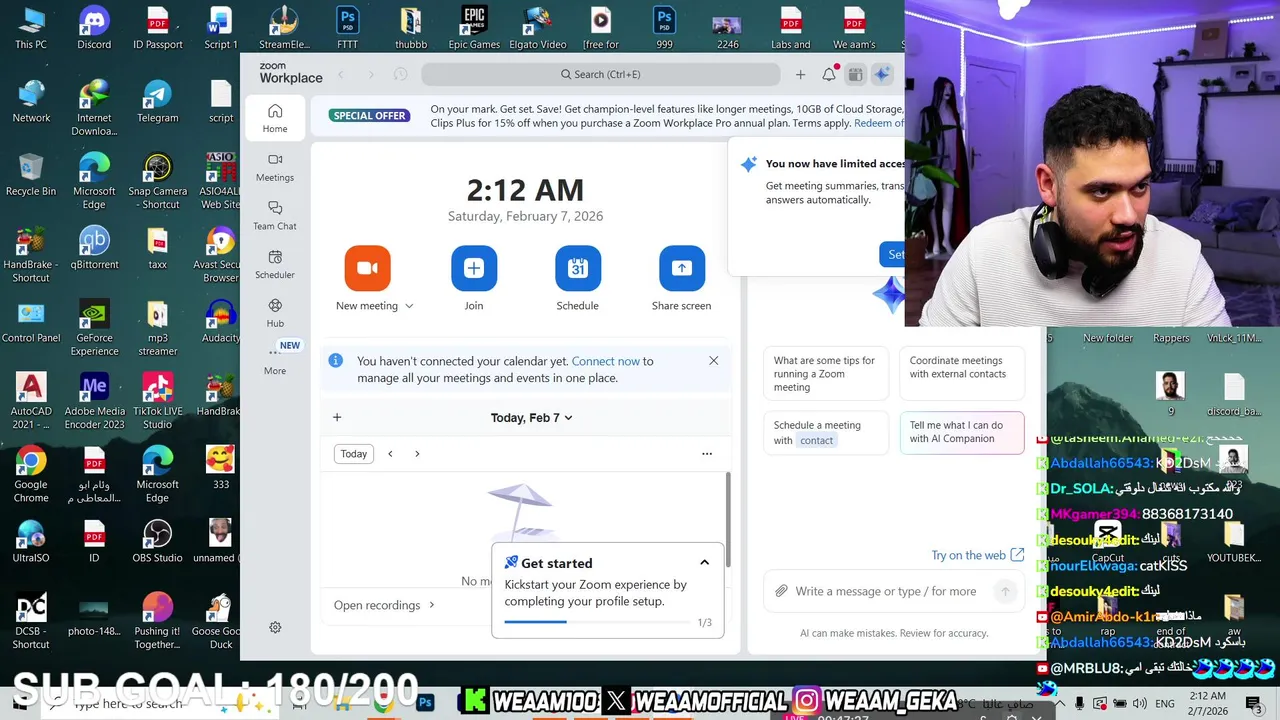Open Telegram desktop icon

[x=157, y=100]
